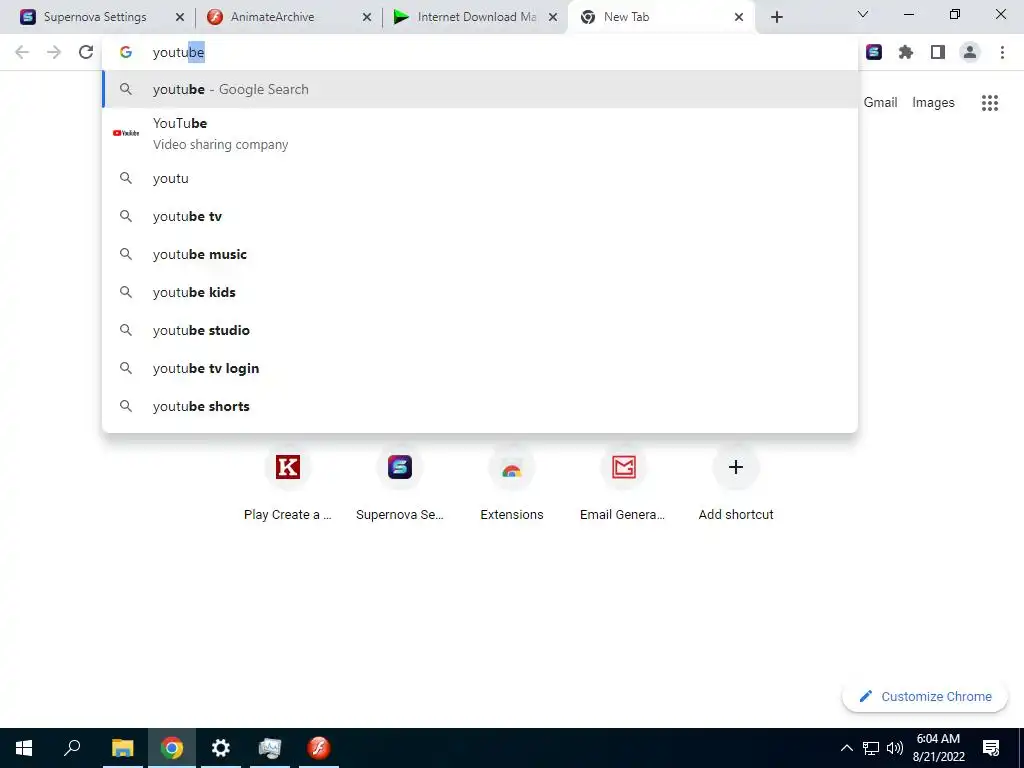
Task: Show hidden system tray icons
Action: click(x=846, y=748)
